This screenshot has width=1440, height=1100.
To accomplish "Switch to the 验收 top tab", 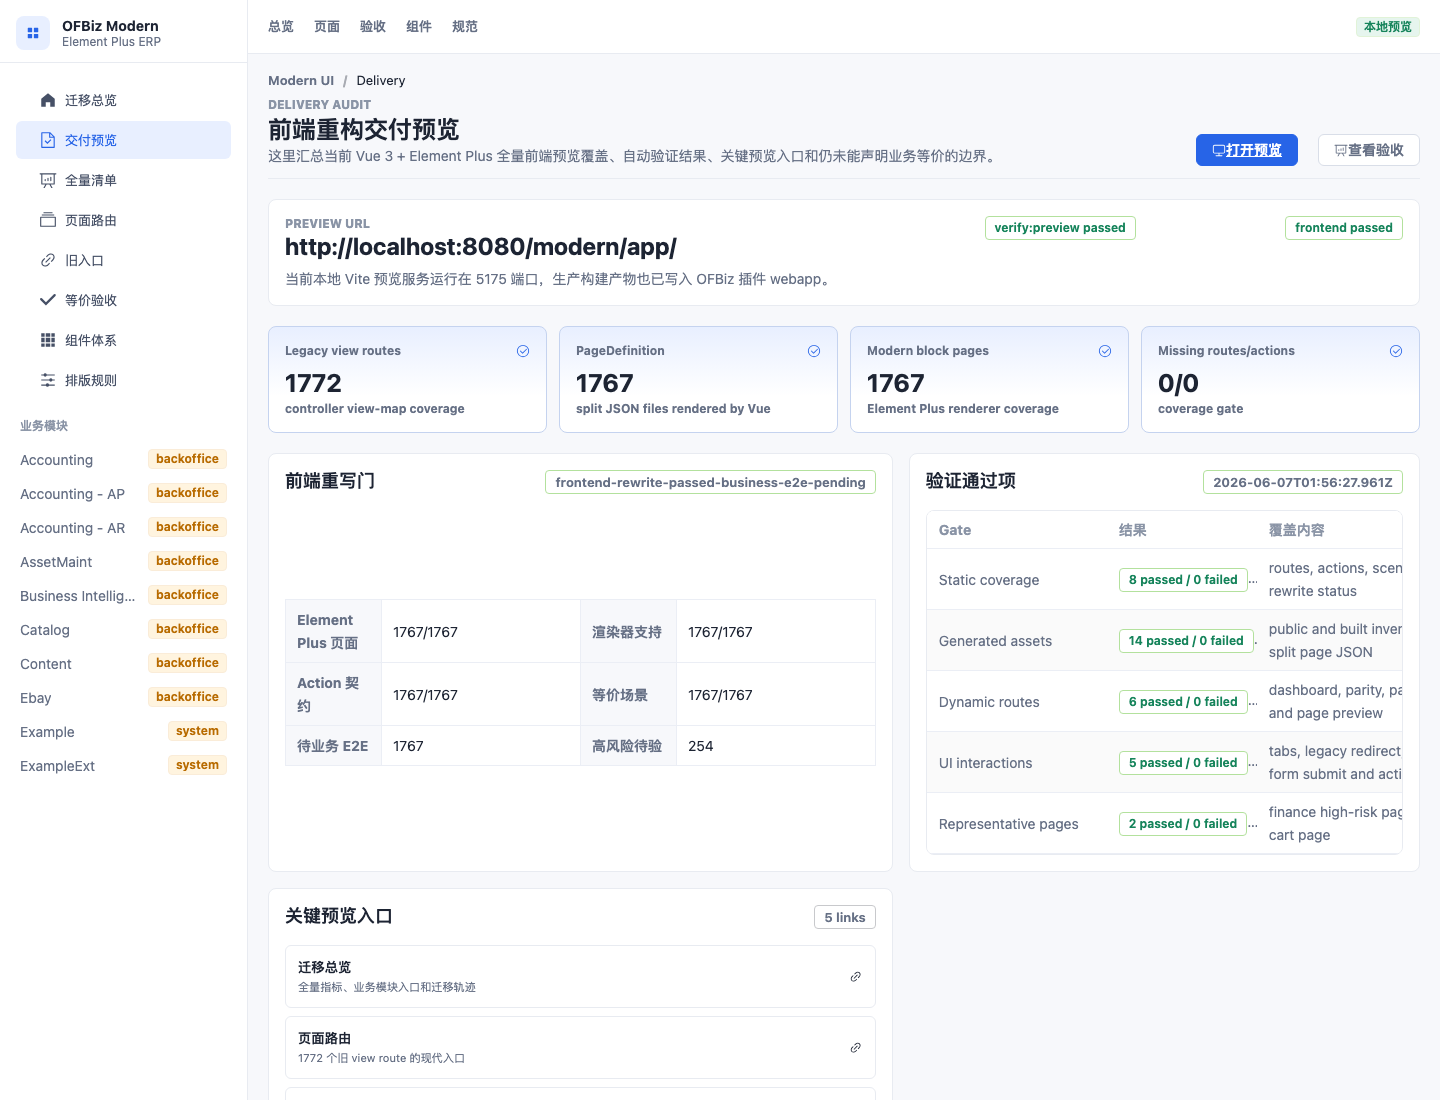I will pyautogui.click(x=373, y=27).
